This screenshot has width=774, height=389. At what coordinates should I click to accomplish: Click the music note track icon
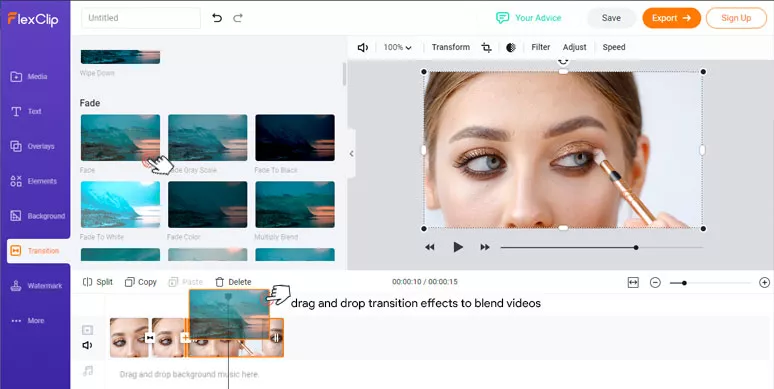pos(88,371)
